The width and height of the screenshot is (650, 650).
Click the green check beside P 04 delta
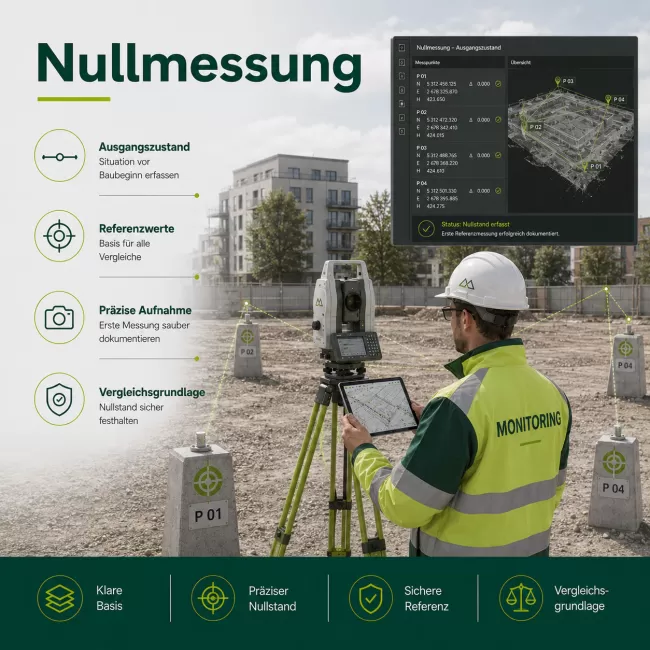pyautogui.click(x=498, y=191)
